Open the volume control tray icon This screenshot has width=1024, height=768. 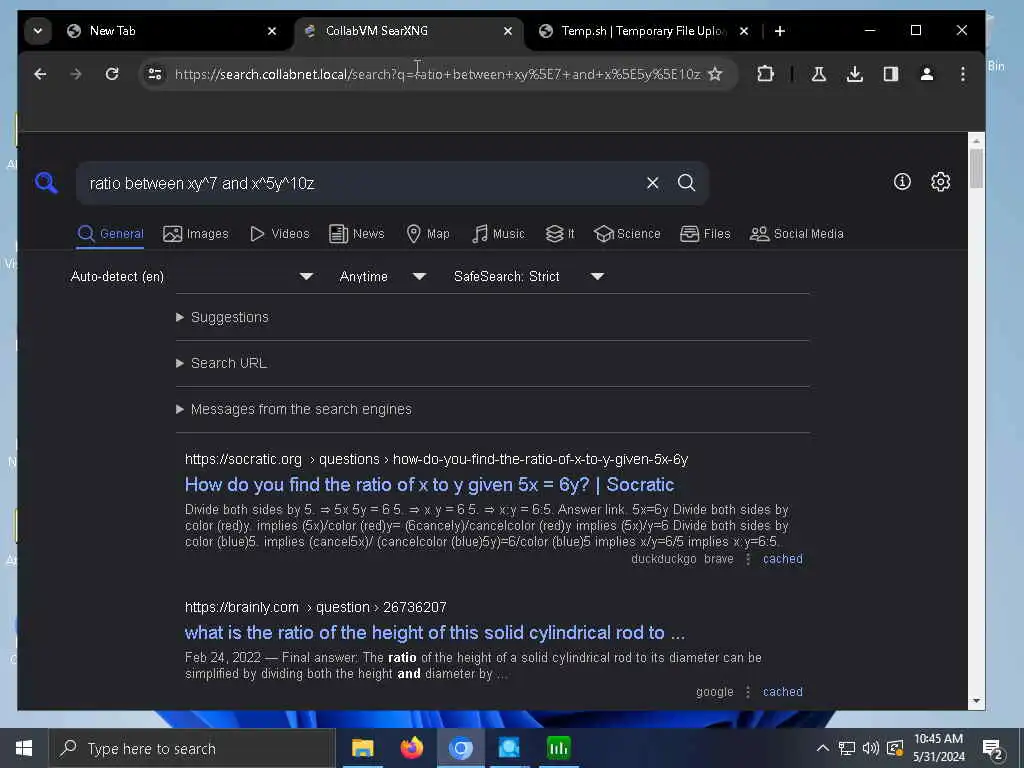pyautogui.click(x=870, y=748)
